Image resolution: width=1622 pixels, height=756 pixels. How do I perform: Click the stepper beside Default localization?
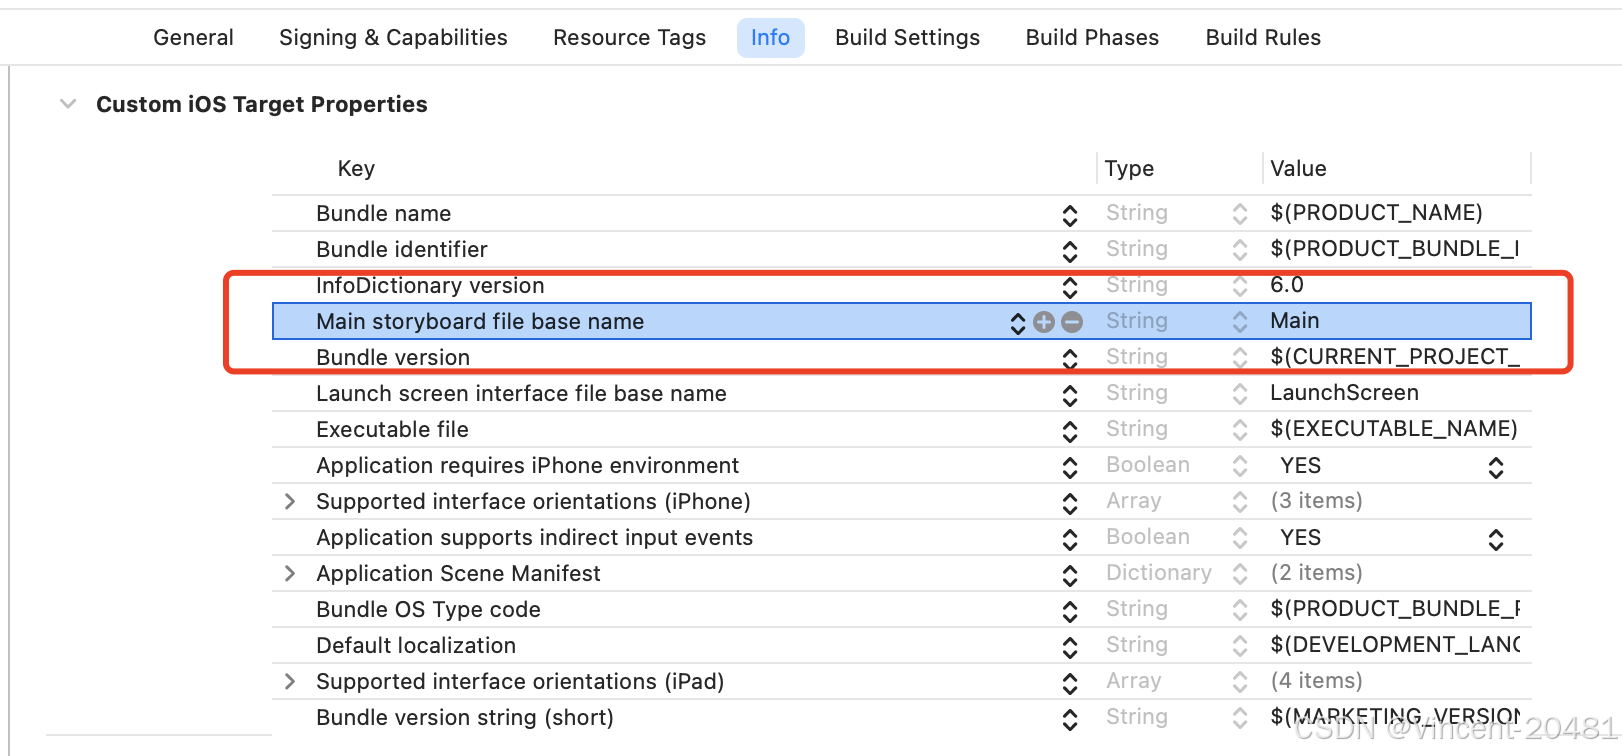[x=1070, y=645]
